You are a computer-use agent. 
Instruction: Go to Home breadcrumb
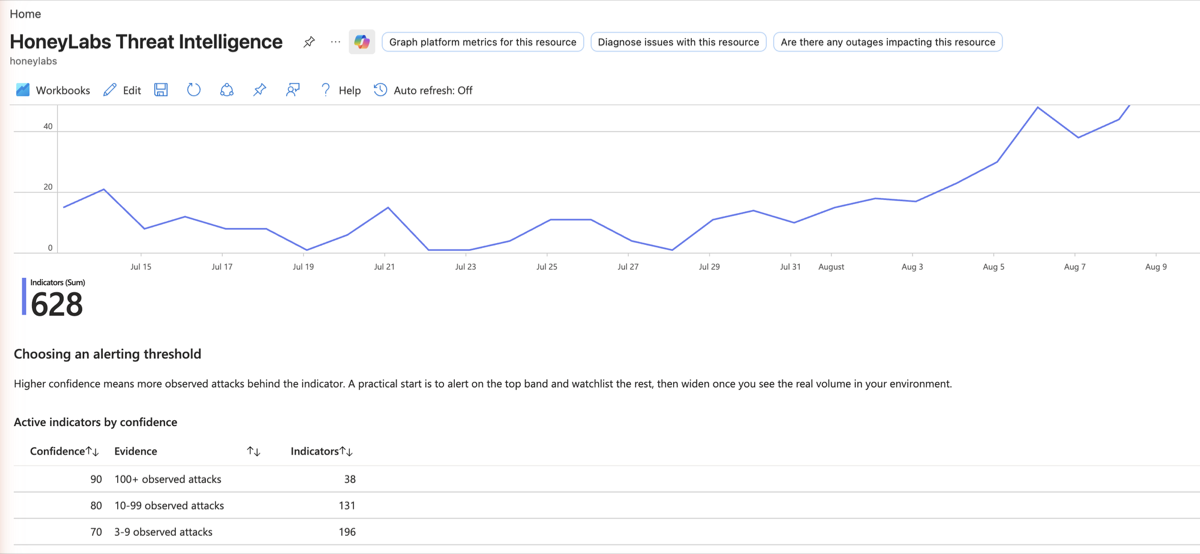26,14
